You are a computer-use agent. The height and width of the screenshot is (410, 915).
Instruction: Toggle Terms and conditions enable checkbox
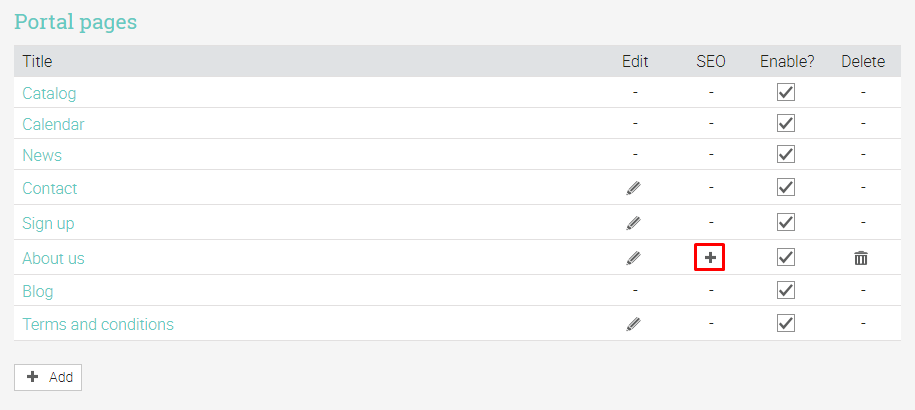786,323
